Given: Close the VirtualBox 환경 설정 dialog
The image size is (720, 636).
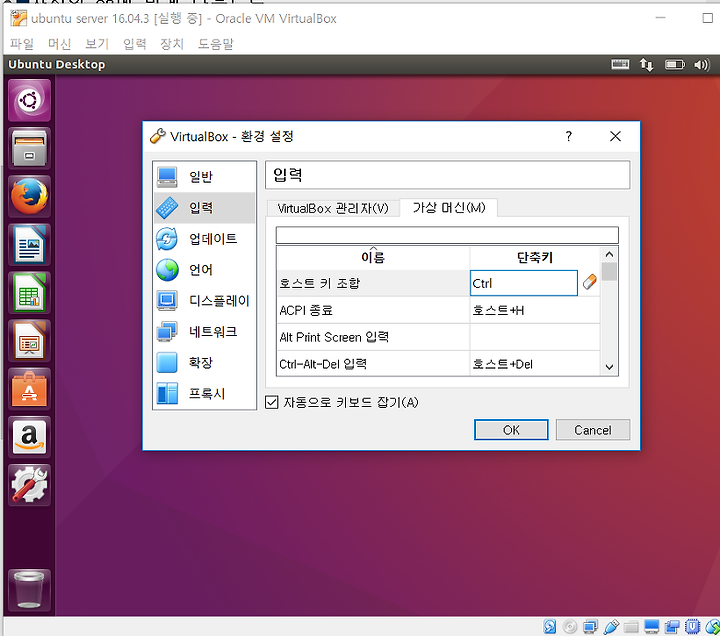Looking at the screenshot, I should tap(615, 136).
